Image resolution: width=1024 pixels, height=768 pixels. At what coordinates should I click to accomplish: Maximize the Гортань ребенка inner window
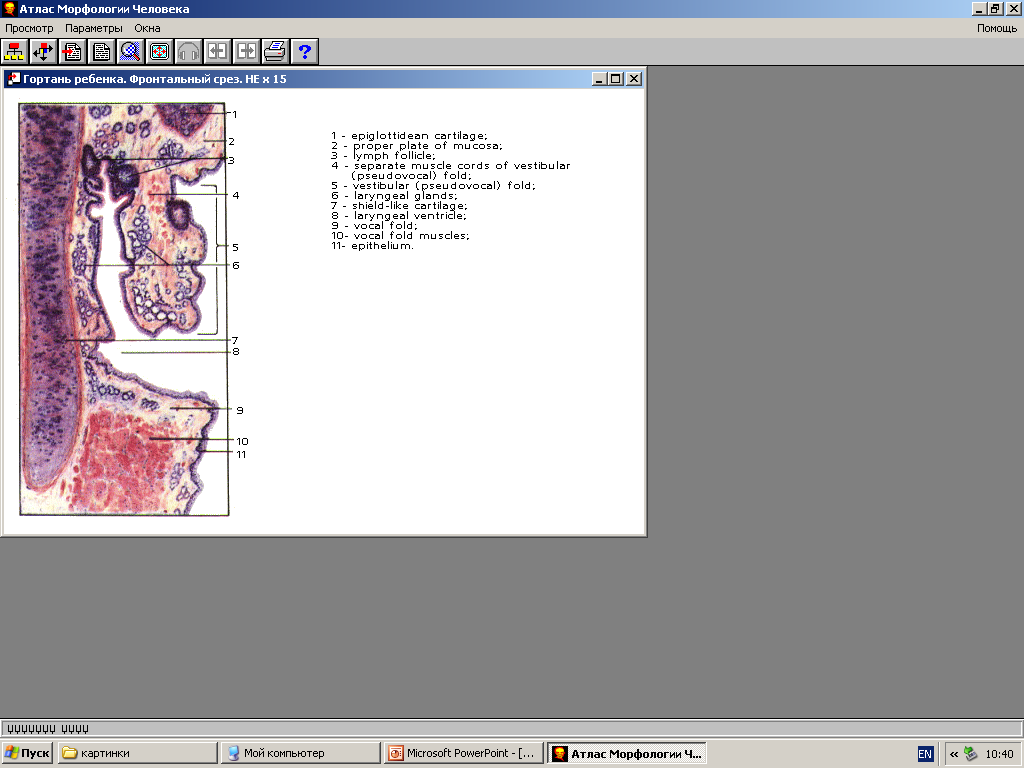[x=616, y=79]
